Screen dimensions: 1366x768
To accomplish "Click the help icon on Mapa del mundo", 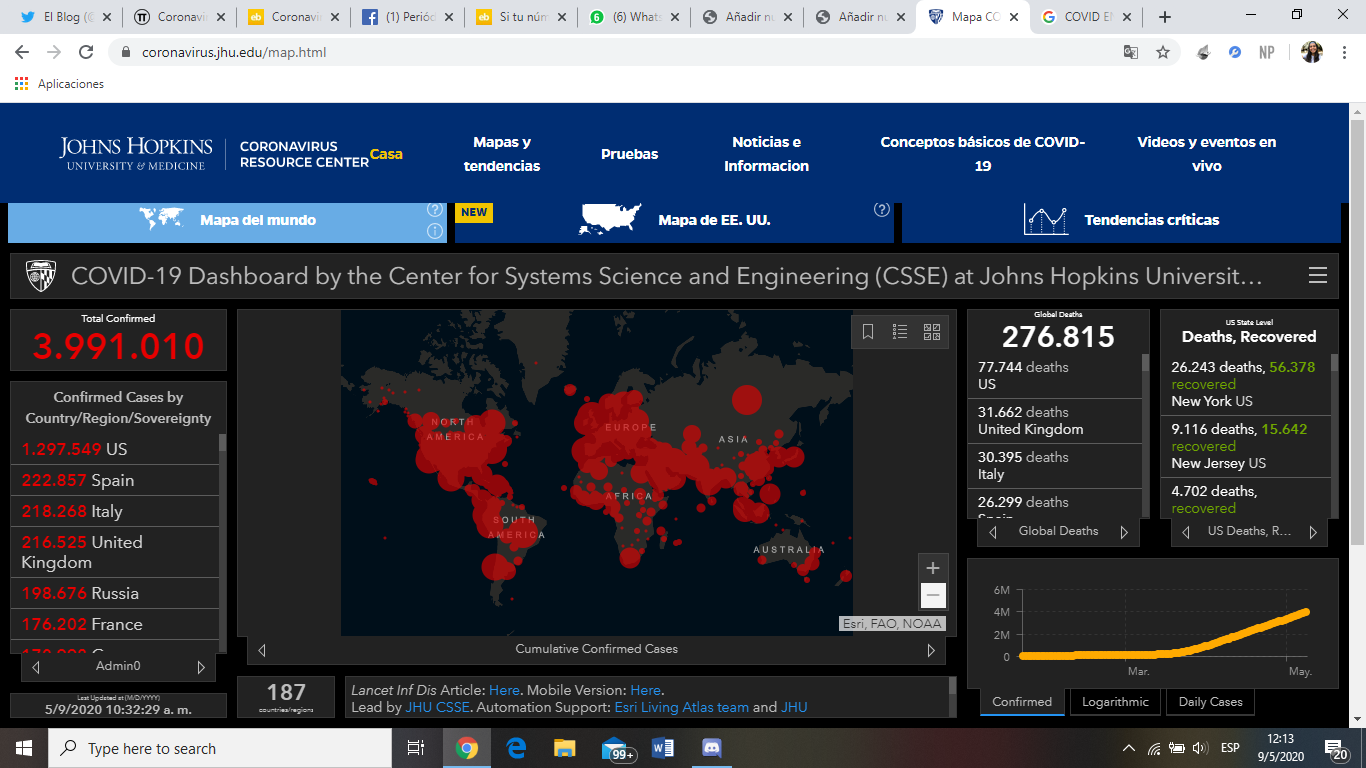I will click(x=435, y=210).
